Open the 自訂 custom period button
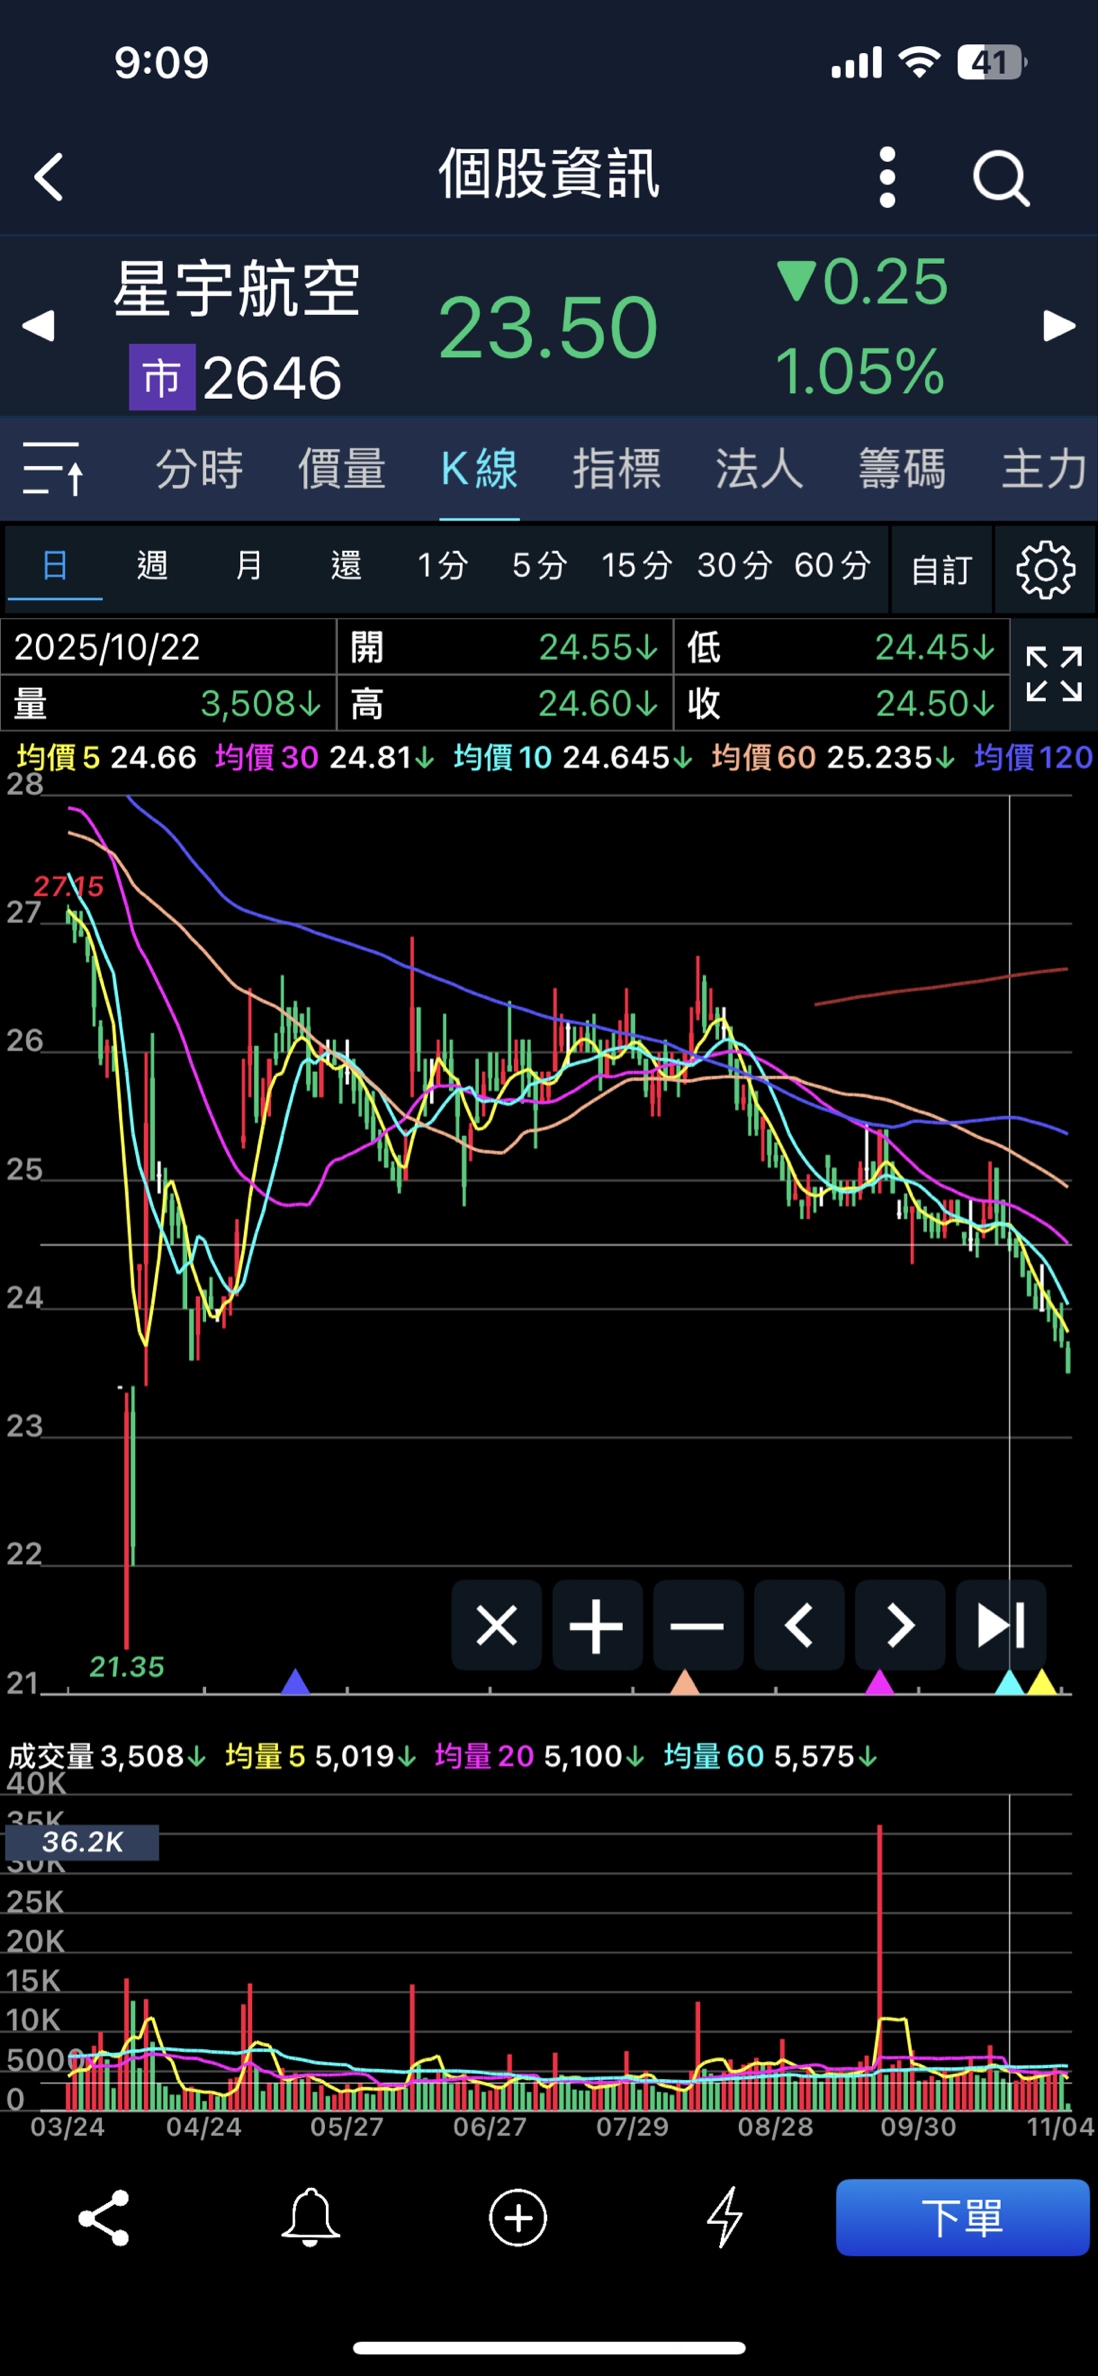Screen dimensions: 1098x2376 941,569
